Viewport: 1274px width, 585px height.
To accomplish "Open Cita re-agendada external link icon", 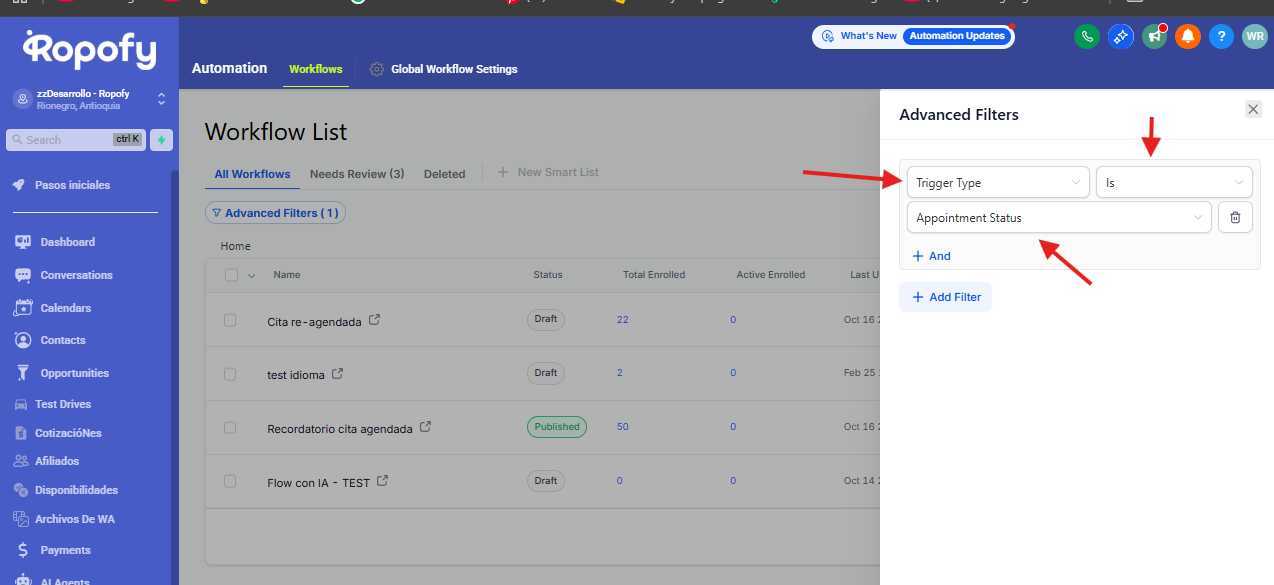I will point(375,321).
